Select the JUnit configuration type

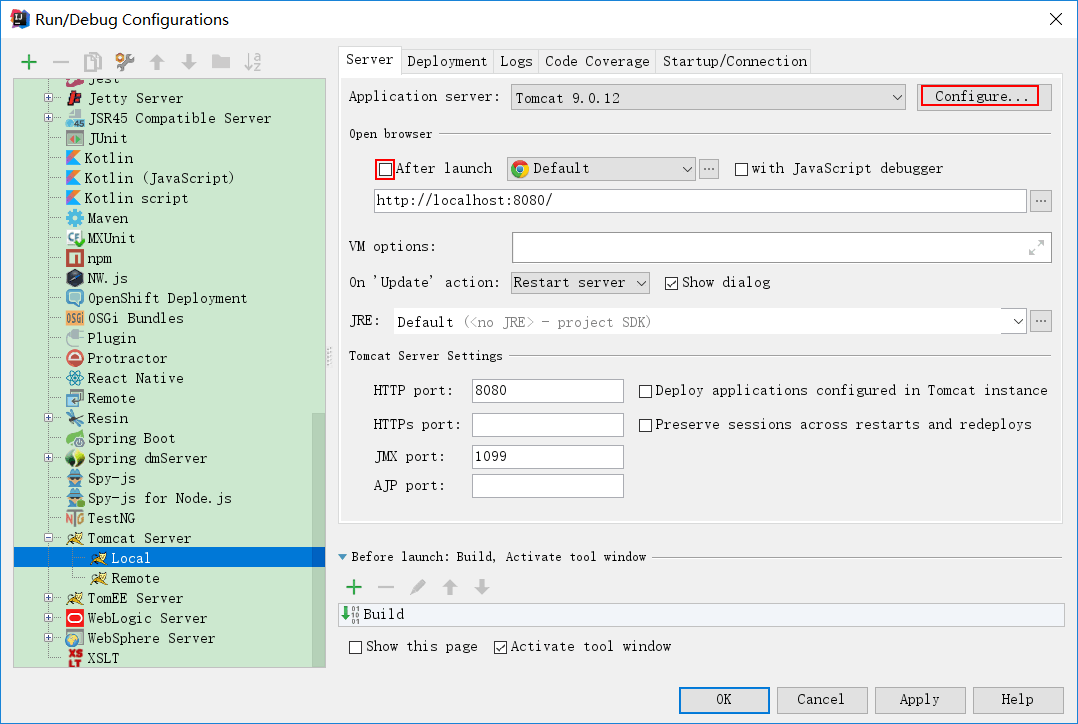[x=96, y=138]
